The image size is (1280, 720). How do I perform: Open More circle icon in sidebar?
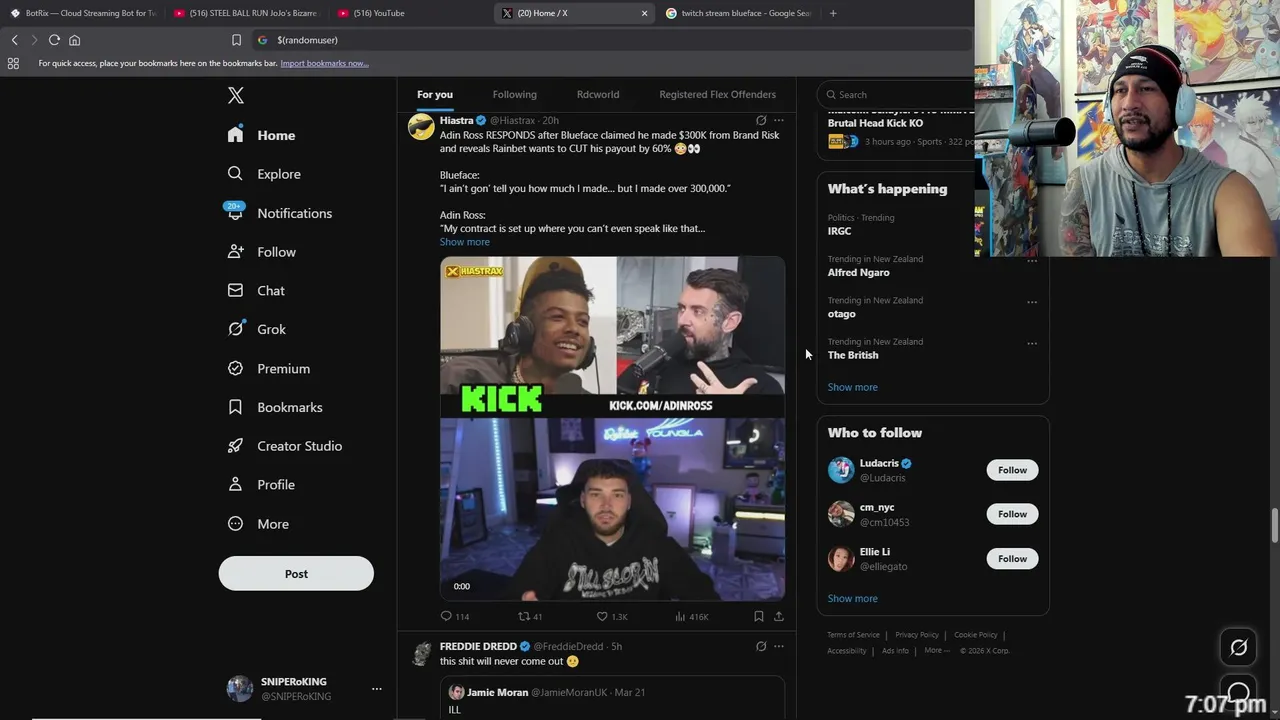tap(235, 523)
